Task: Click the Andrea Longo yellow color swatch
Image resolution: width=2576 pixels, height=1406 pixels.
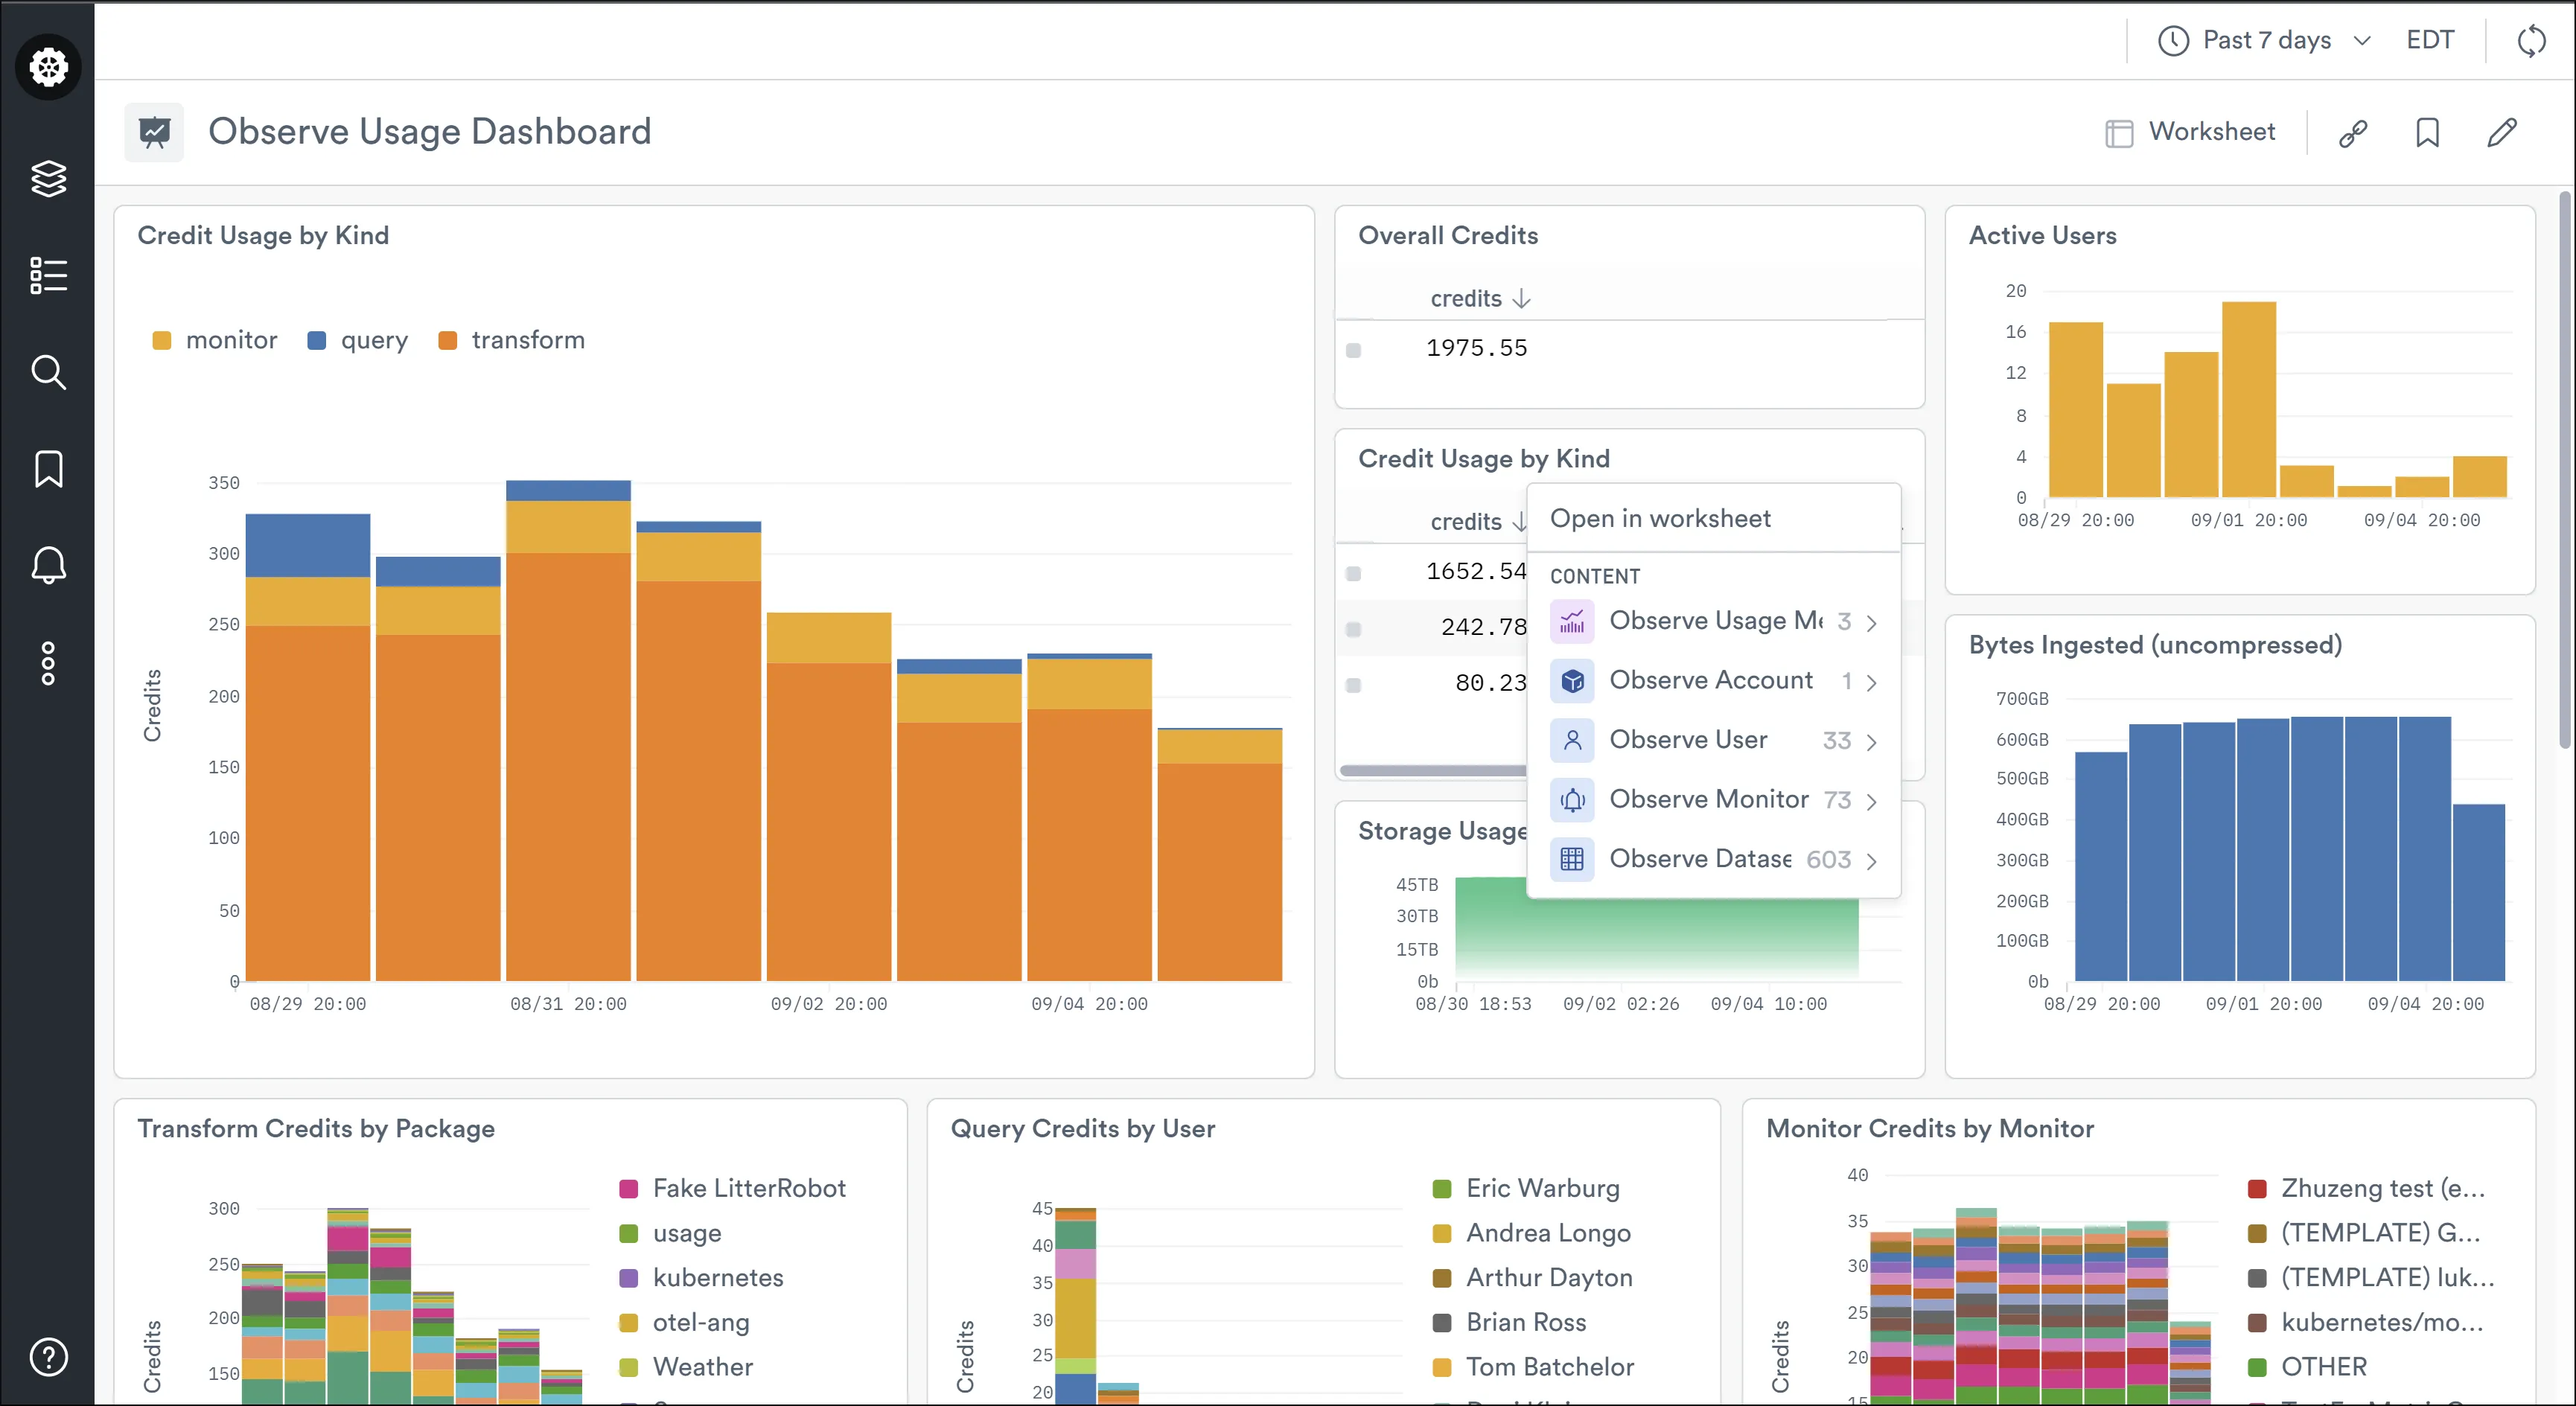Action: (x=1442, y=1233)
